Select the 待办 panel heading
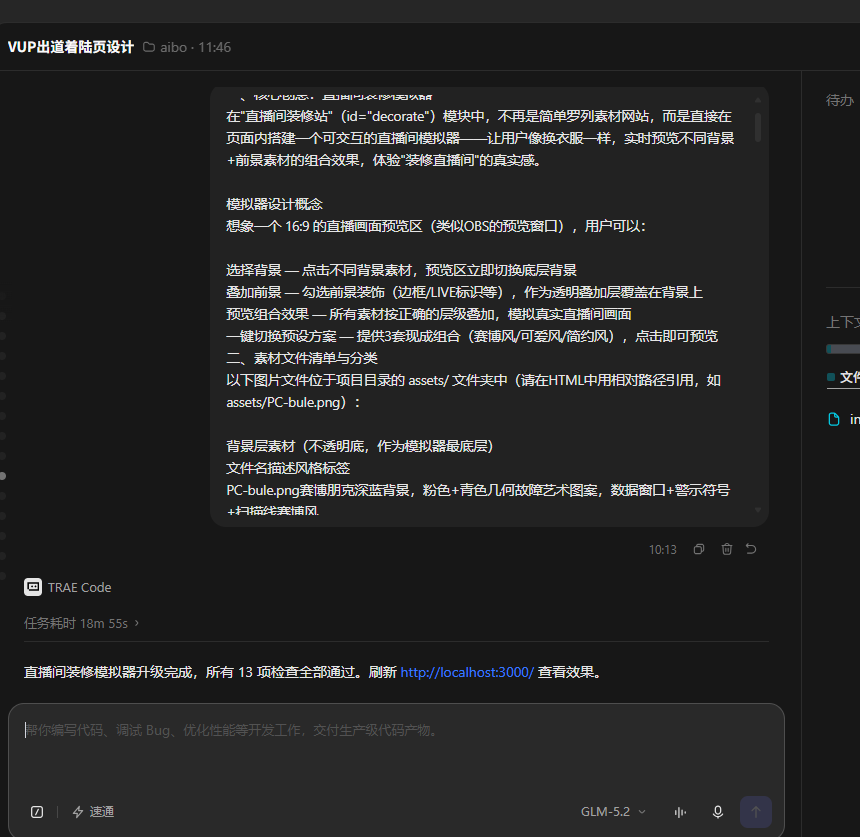 coord(840,100)
